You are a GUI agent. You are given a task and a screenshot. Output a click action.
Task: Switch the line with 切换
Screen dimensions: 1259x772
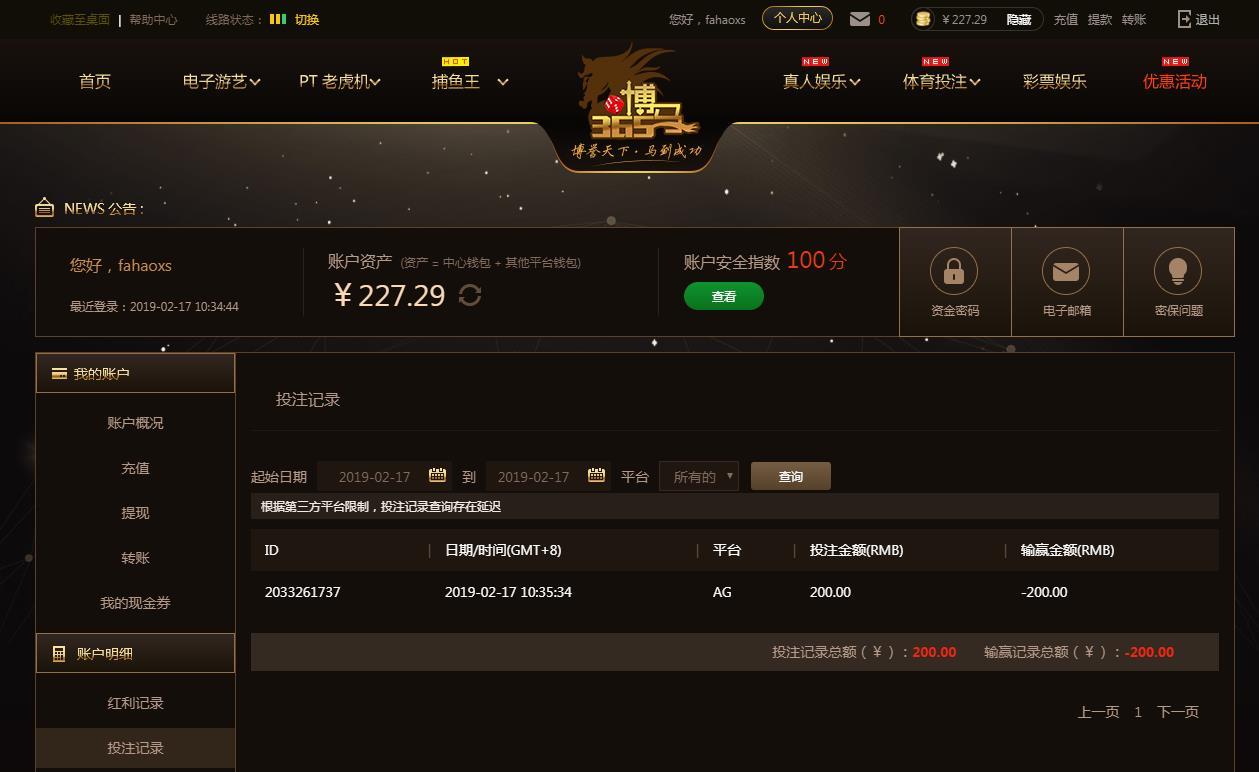307,19
